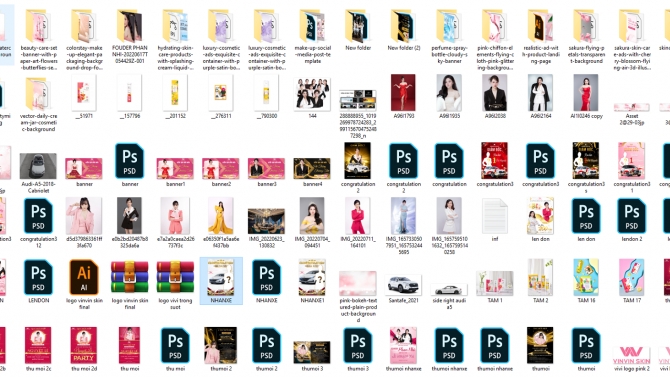This screenshot has height=377, width=670.
Task: Select the __157796 image thumbnail
Action: tap(129, 93)
